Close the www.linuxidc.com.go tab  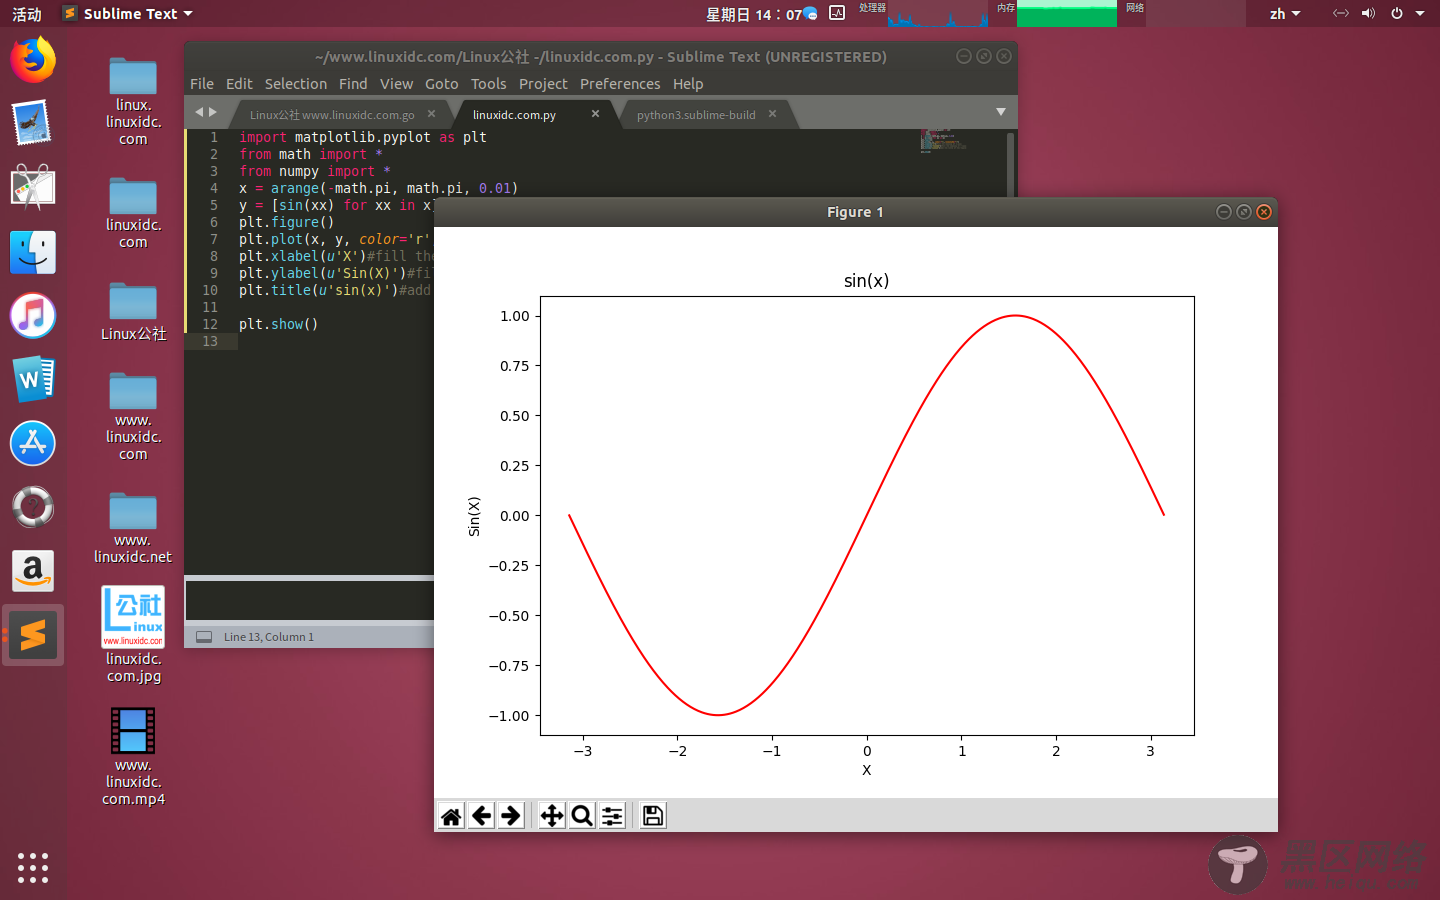pos(431,114)
